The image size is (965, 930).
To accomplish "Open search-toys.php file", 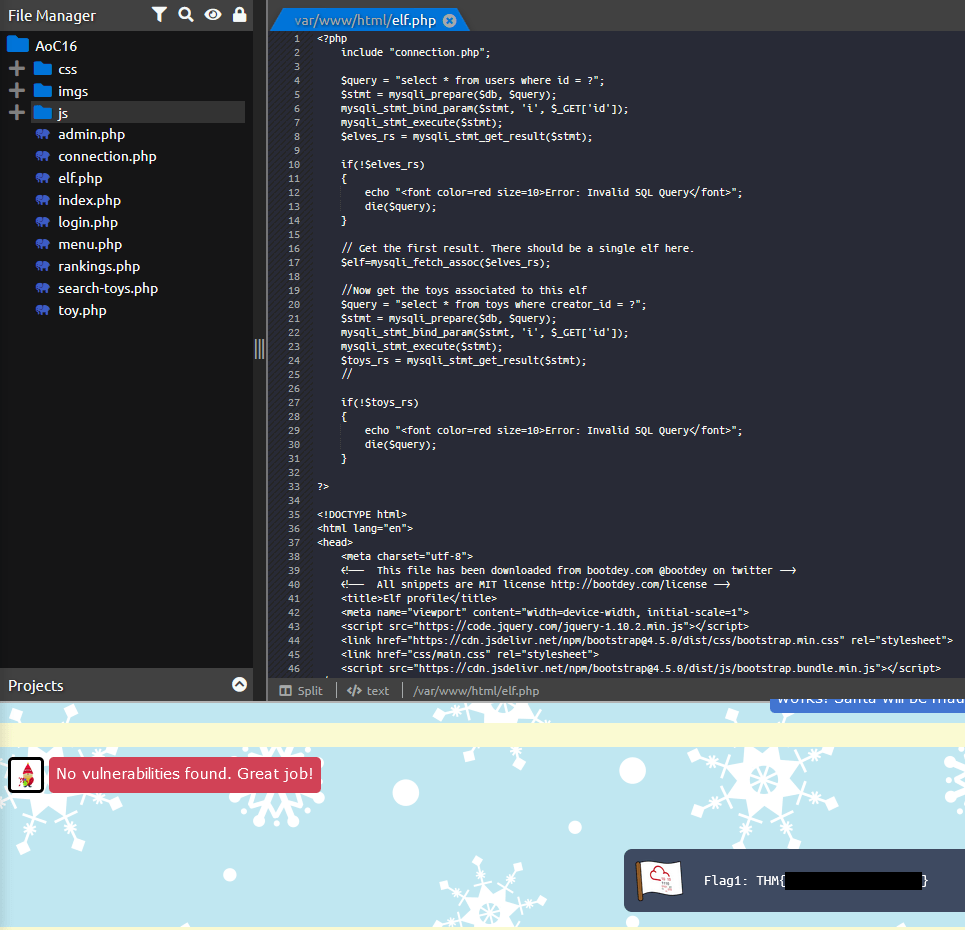I will (108, 288).
